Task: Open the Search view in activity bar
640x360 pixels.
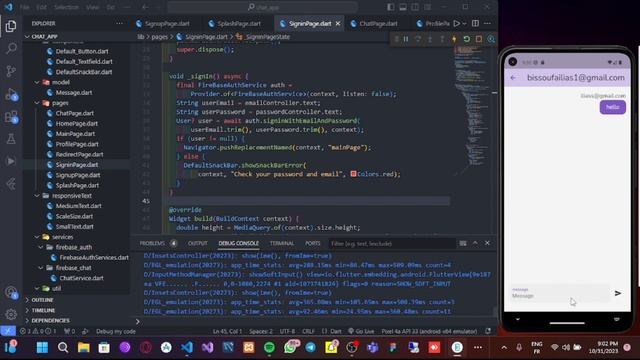Action: 11,49
